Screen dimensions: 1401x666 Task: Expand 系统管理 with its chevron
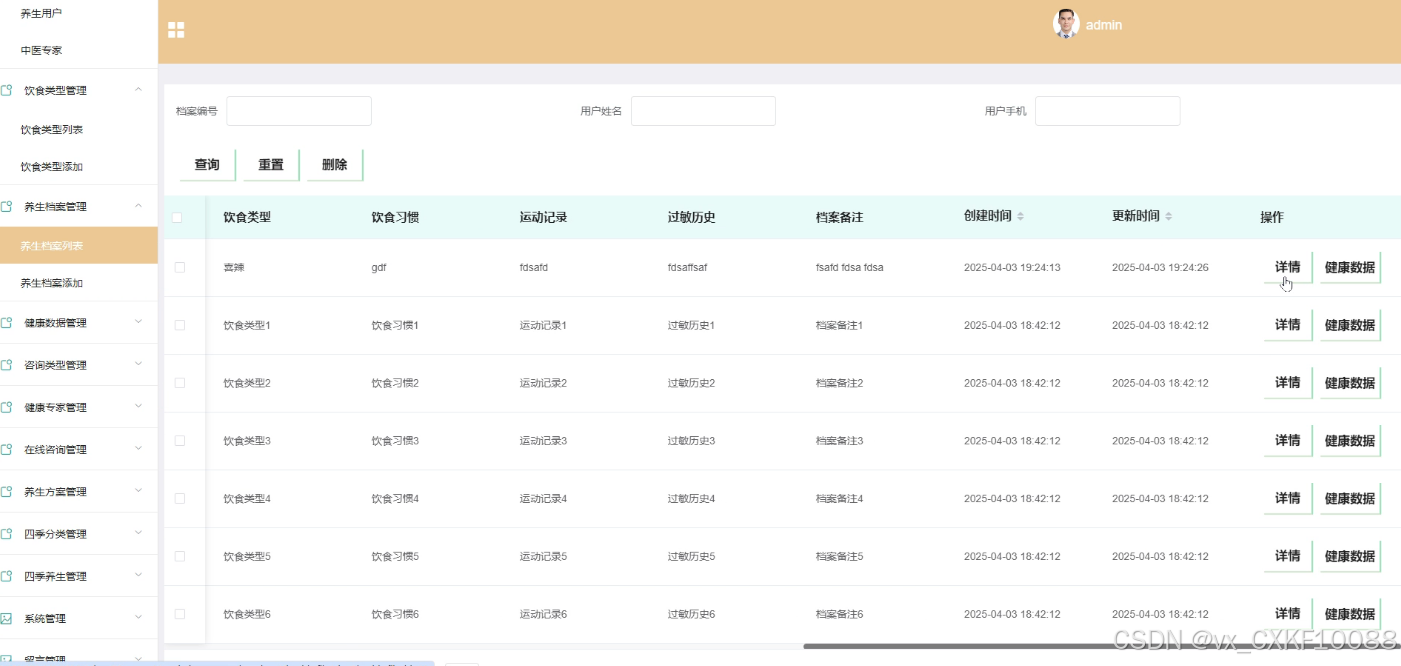[138, 618]
